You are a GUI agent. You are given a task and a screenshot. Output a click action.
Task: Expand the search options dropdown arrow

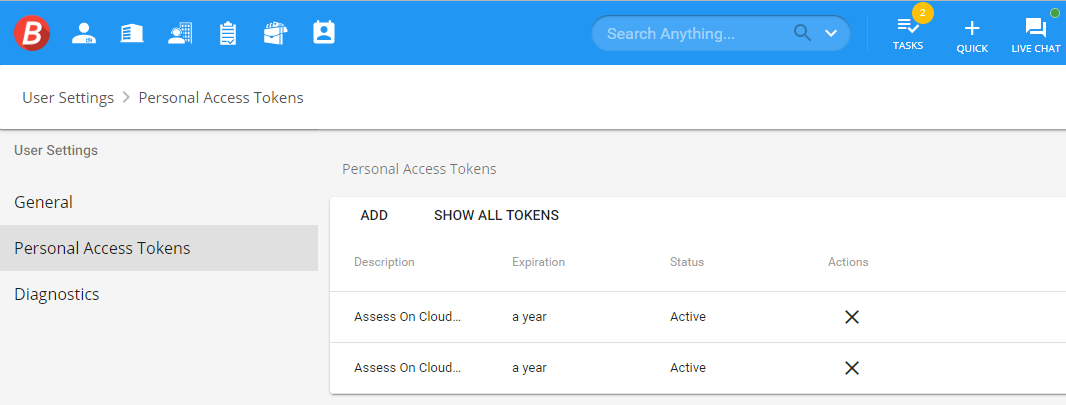coord(831,33)
